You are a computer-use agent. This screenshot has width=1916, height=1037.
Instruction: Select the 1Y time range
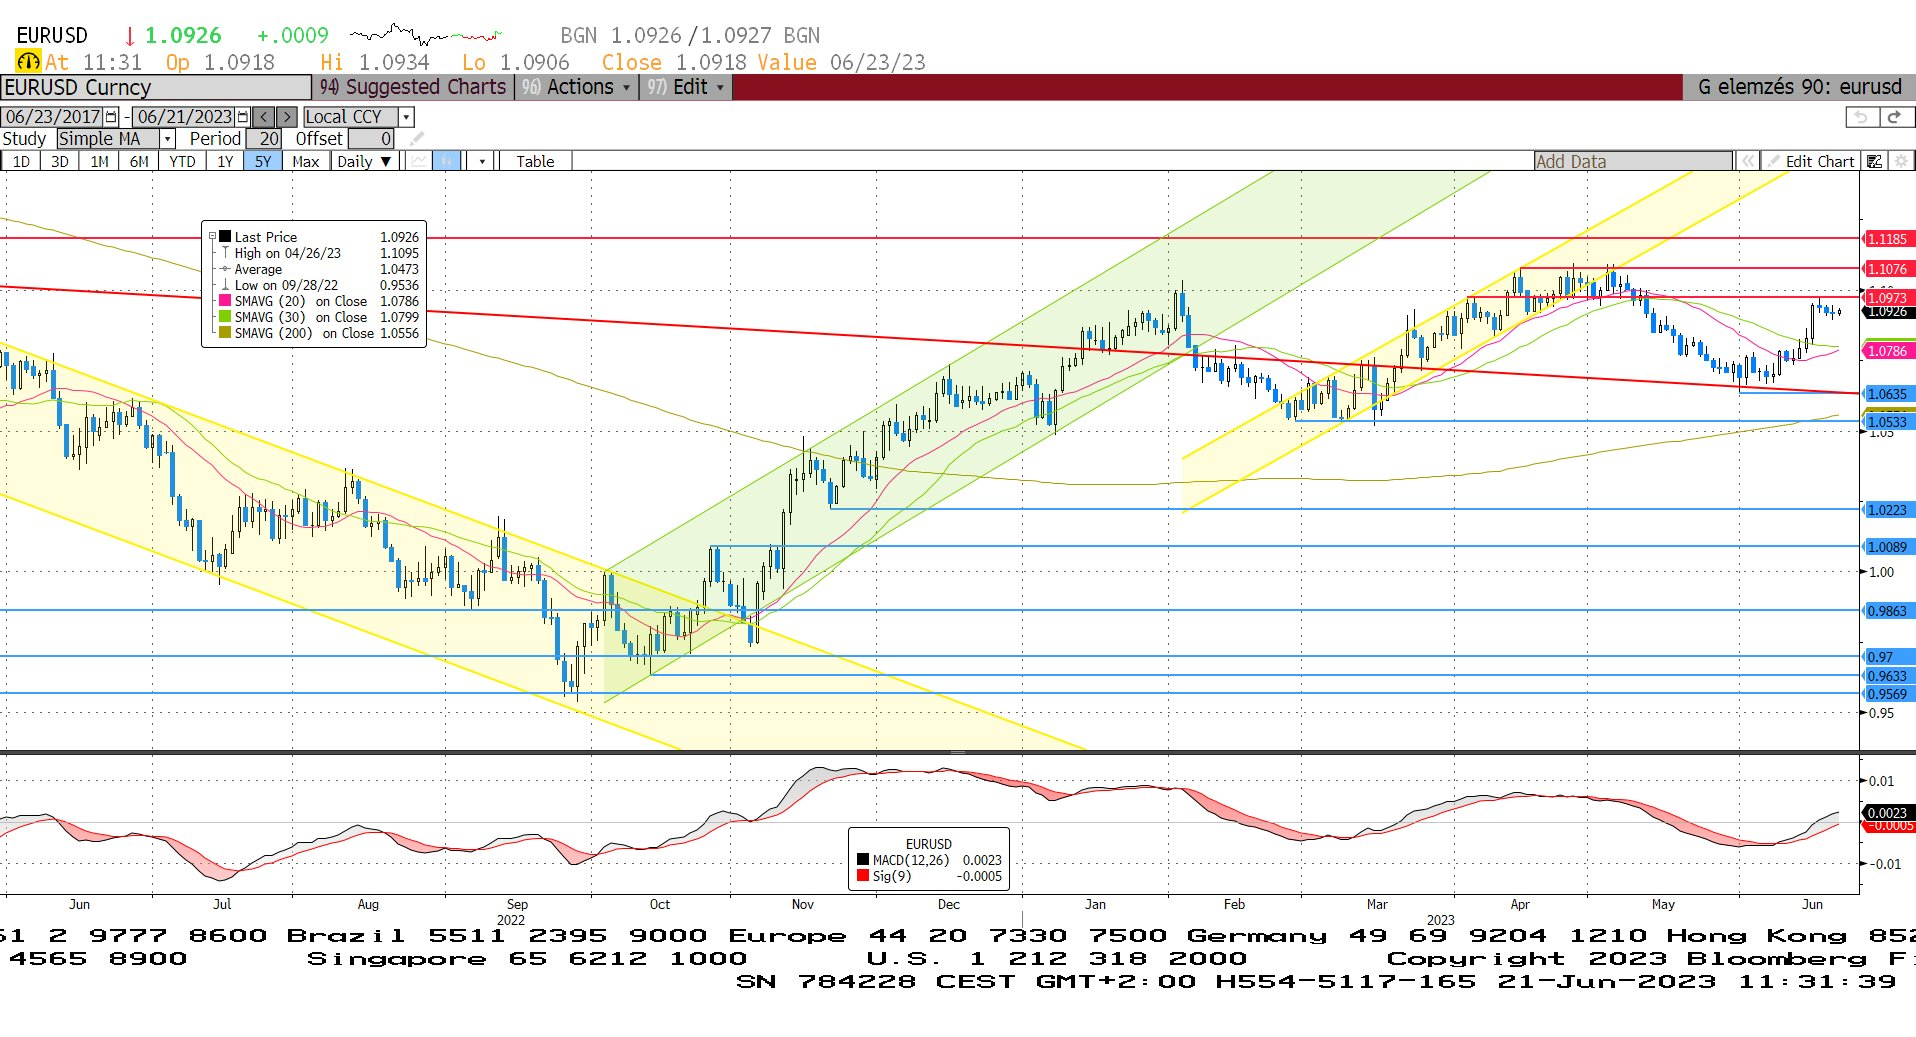click(x=225, y=161)
